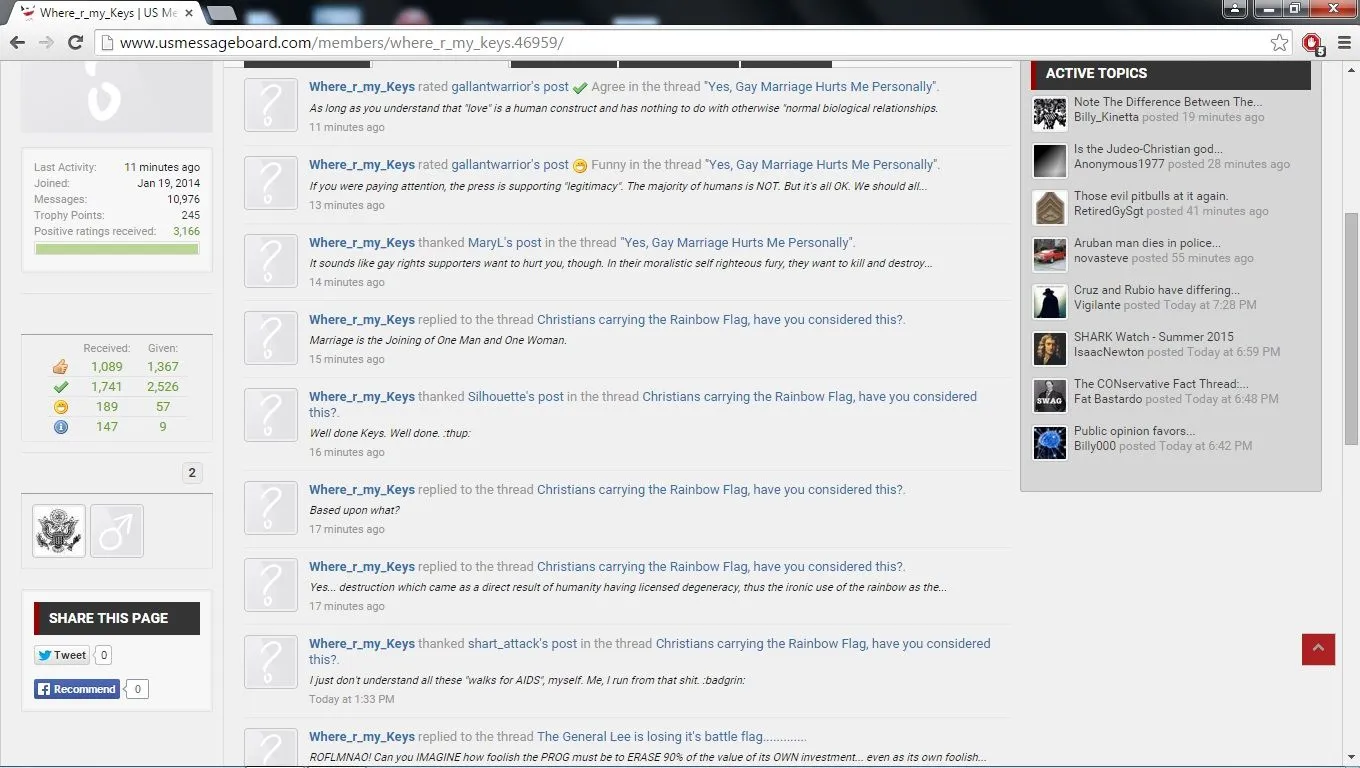This screenshot has height=768, width=1360.
Task: Select the male gender symbol profile badge
Action: [x=117, y=531]
